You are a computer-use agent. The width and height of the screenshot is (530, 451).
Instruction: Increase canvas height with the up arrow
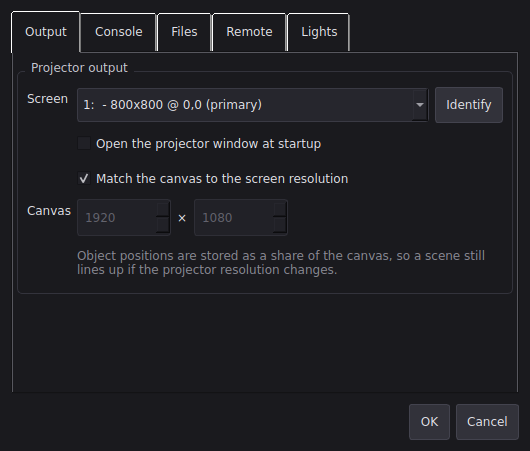tap(280, 210)
